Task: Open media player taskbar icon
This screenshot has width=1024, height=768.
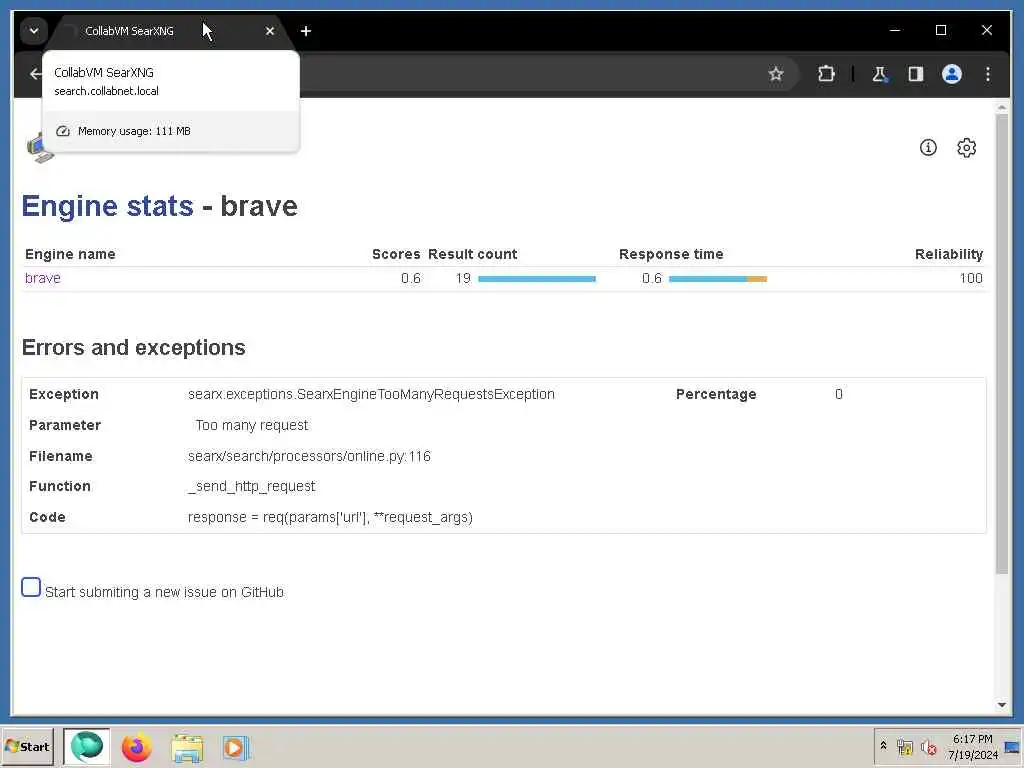Action: (235, 747)
